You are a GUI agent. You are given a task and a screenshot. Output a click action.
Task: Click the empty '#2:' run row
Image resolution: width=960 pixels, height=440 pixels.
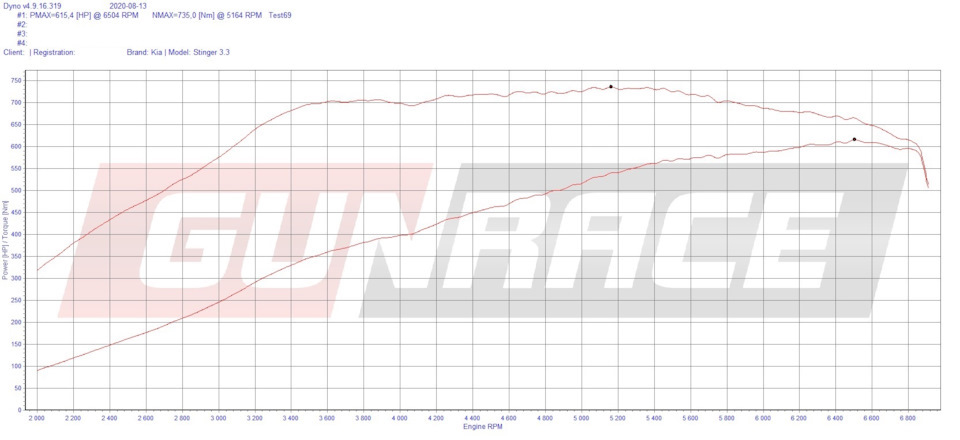coord(22,24)
